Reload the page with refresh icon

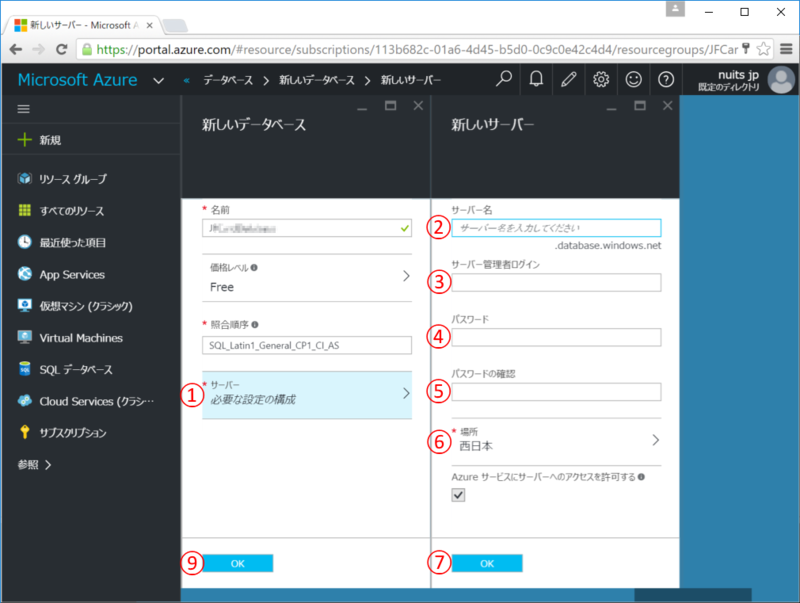click(62, 49)
